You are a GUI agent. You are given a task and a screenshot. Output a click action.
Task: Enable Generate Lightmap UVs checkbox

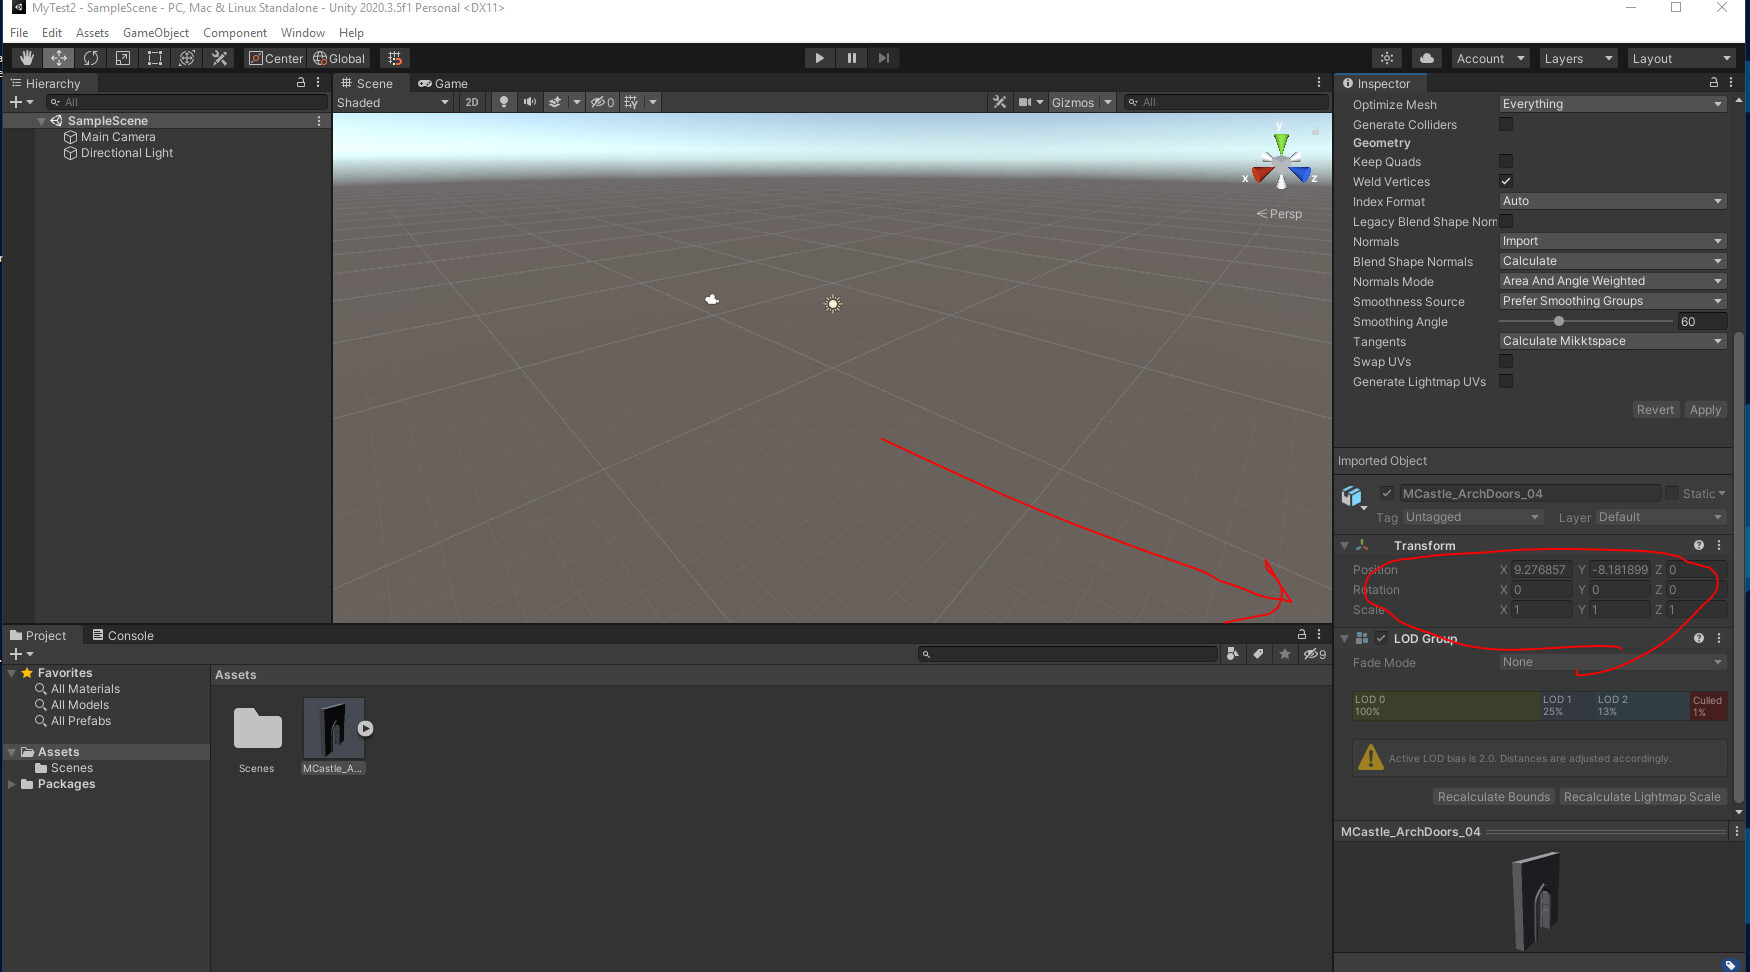pos(1506,381)
